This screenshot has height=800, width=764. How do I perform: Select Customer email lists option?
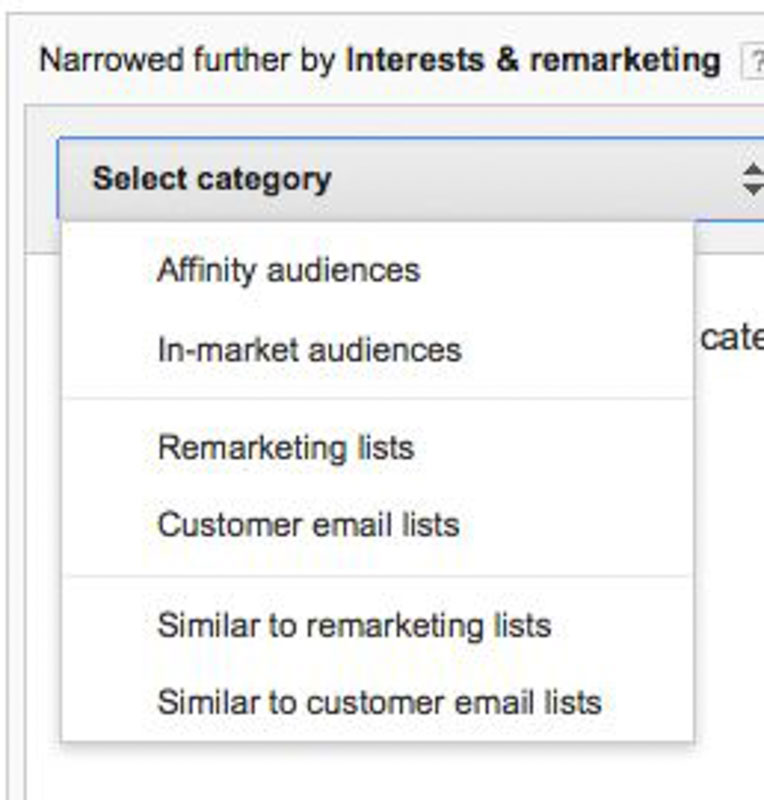(x=308, y=524)
